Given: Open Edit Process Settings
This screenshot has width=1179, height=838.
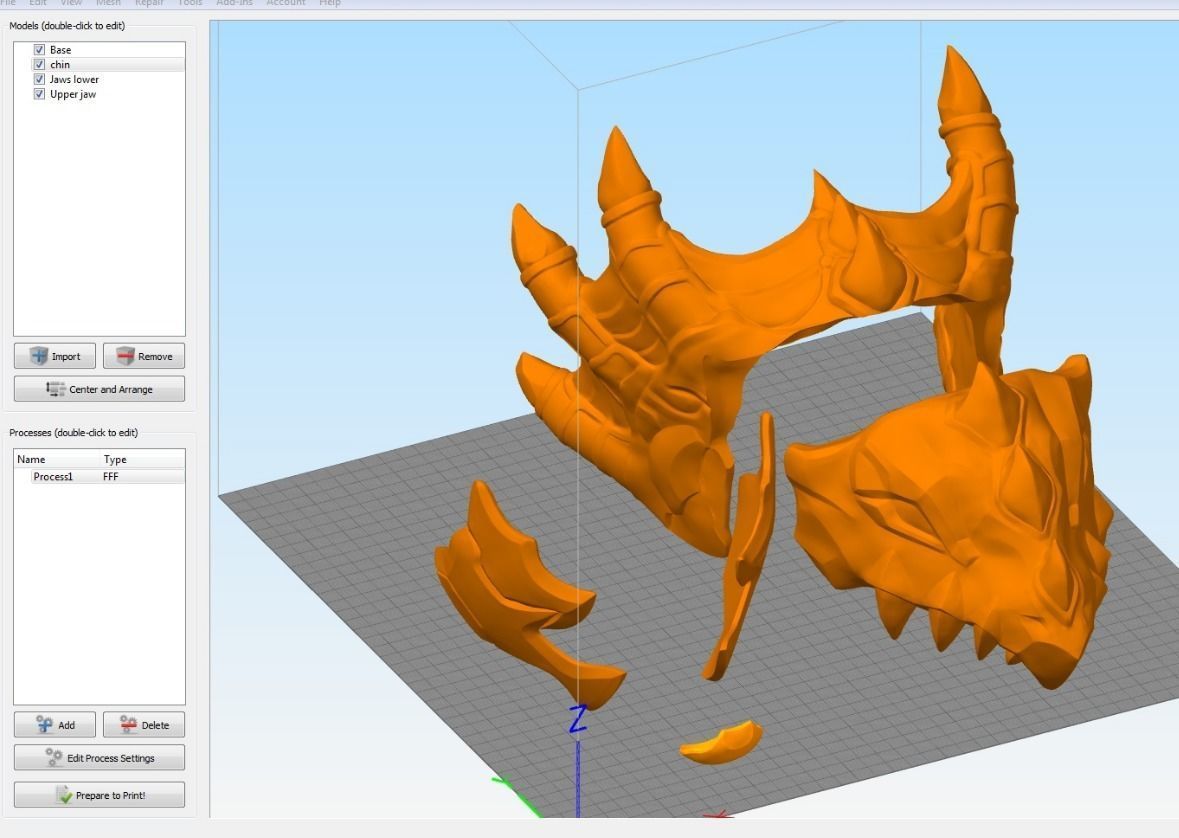Looking at the screenshot, I should [99, 758].
